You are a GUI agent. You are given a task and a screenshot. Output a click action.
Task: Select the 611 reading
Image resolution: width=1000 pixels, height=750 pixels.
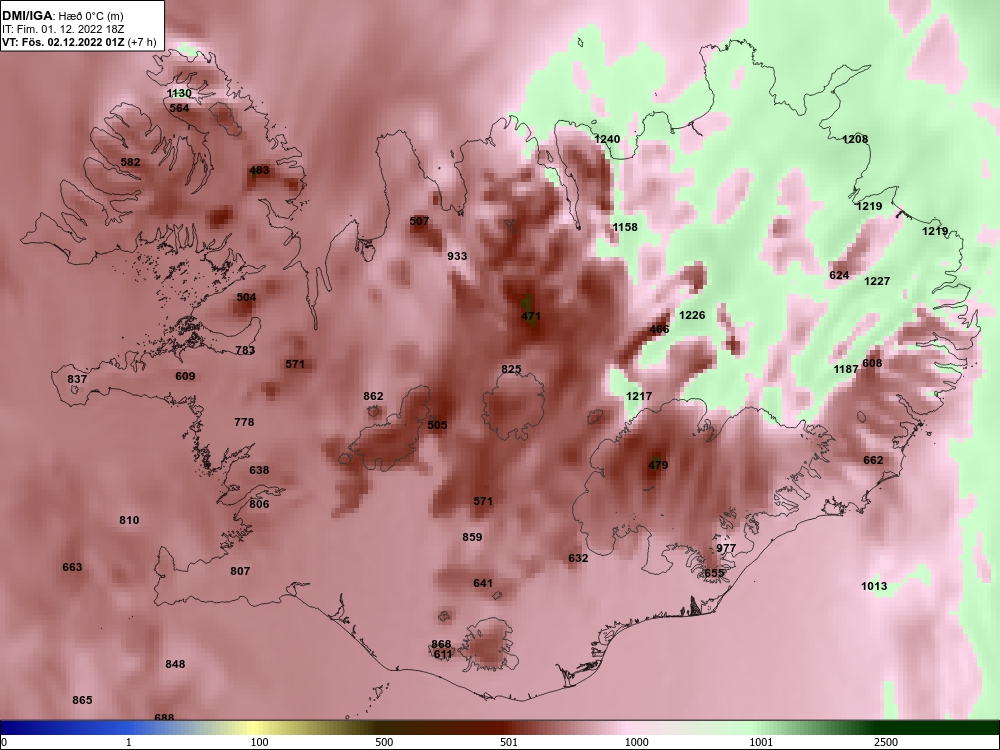[x=443, y=654]
